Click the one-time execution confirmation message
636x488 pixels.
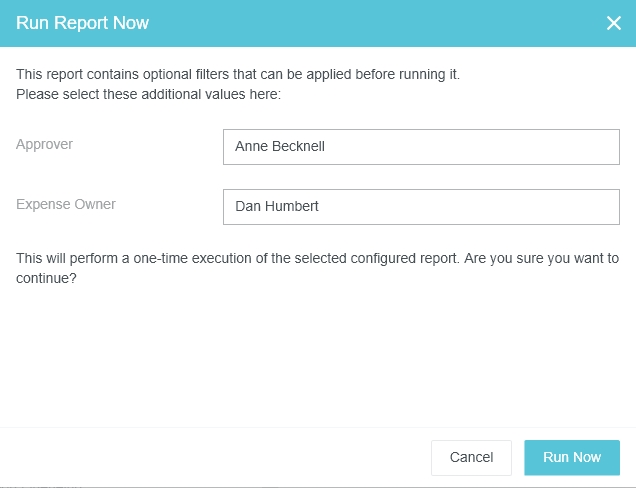[317, 259]
